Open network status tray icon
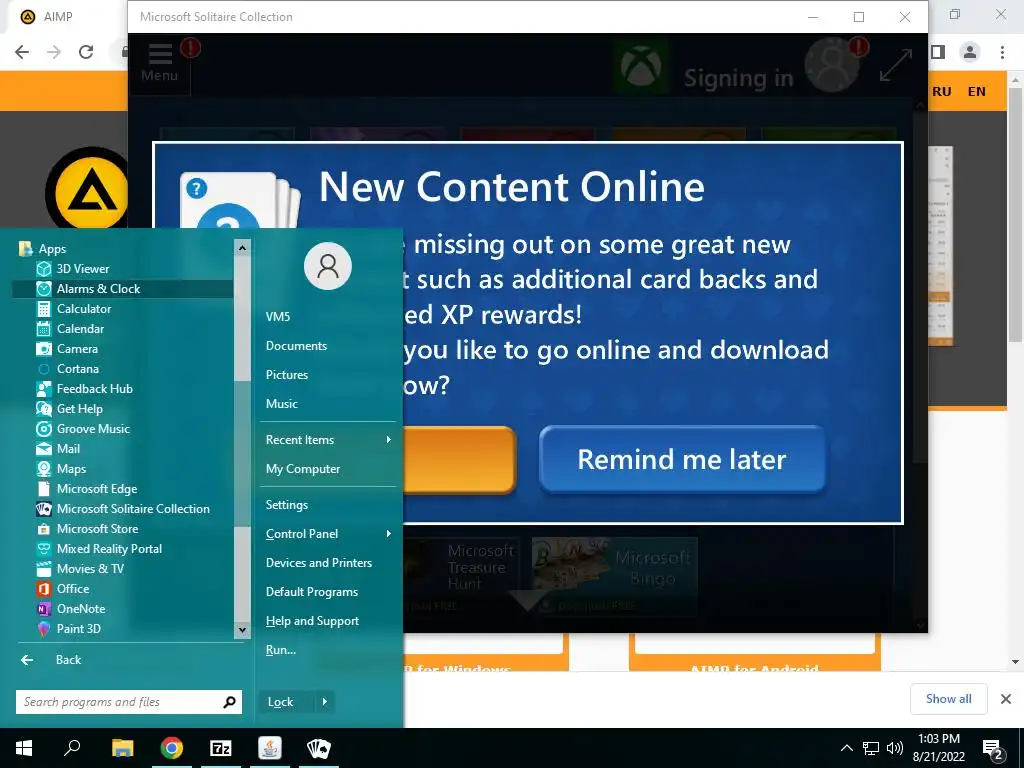Screen dimensions: 1024x768 click(871, 748)
